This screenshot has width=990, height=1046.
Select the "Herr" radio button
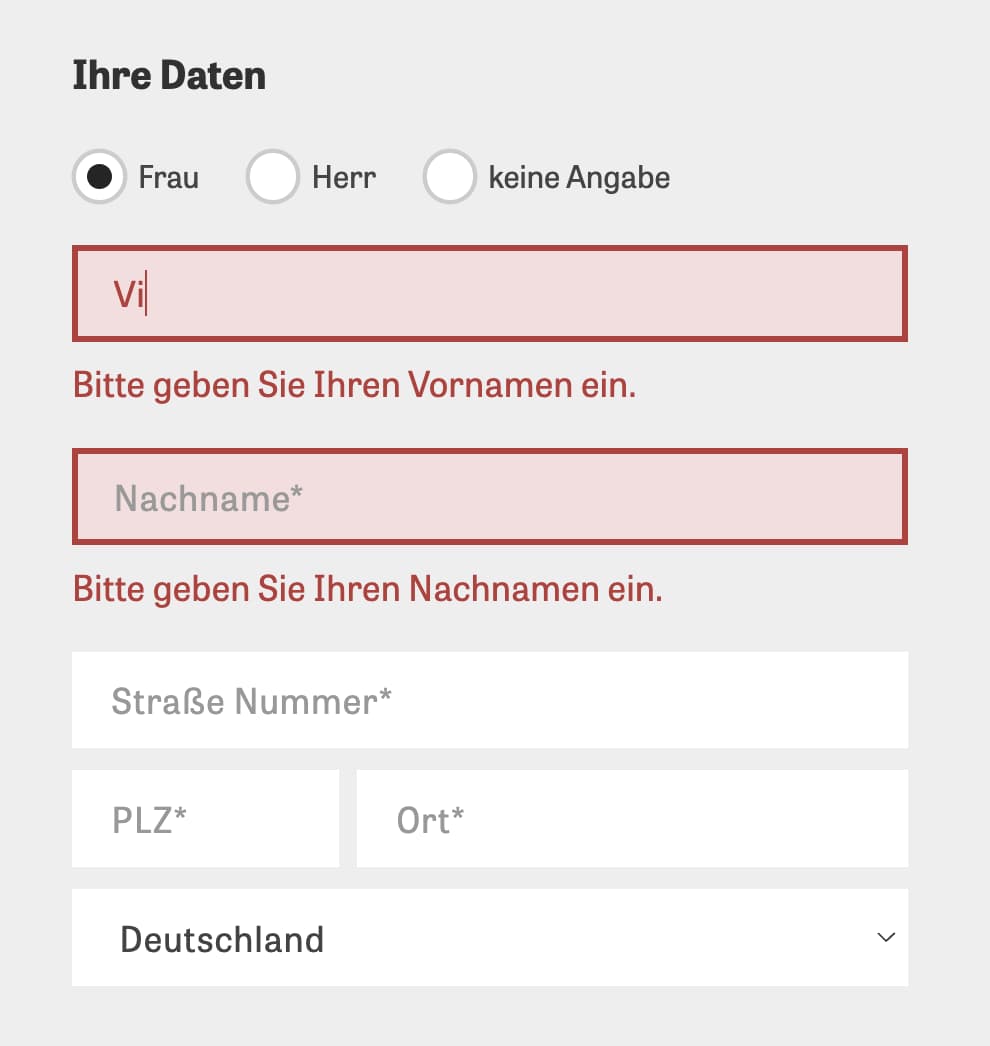272,176
